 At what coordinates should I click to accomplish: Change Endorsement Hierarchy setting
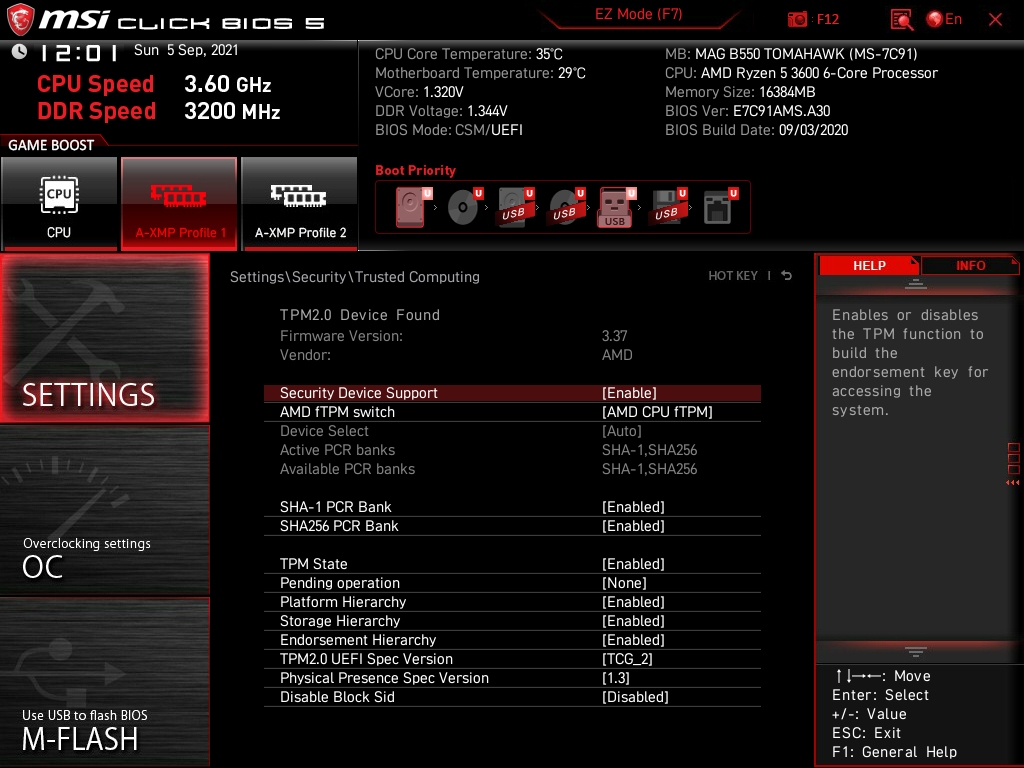click(512, 639)
